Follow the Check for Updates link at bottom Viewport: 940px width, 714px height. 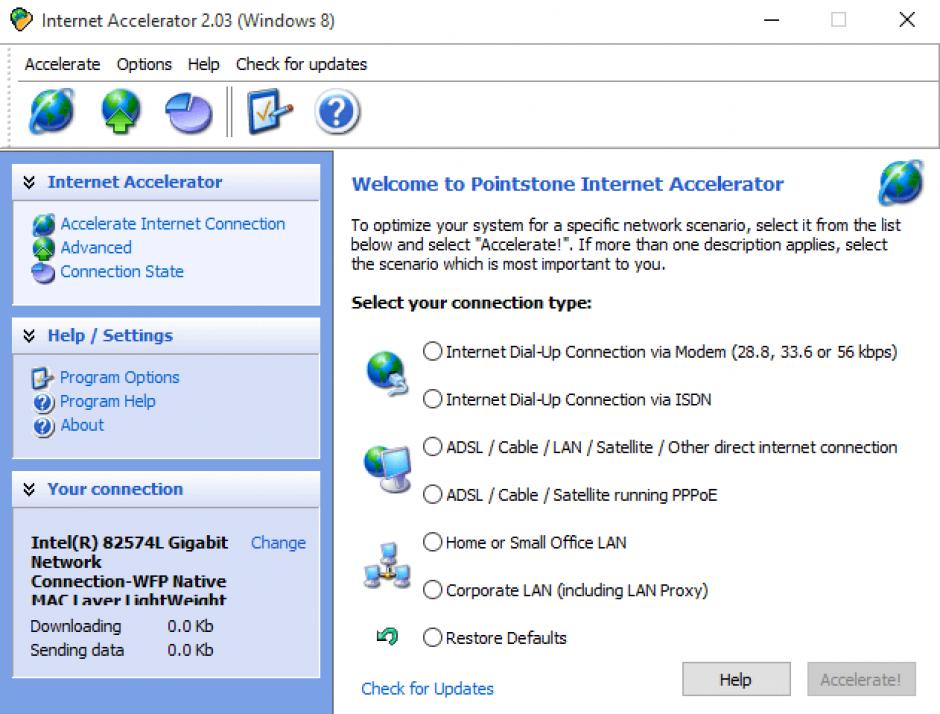click(x=427, y=688)
